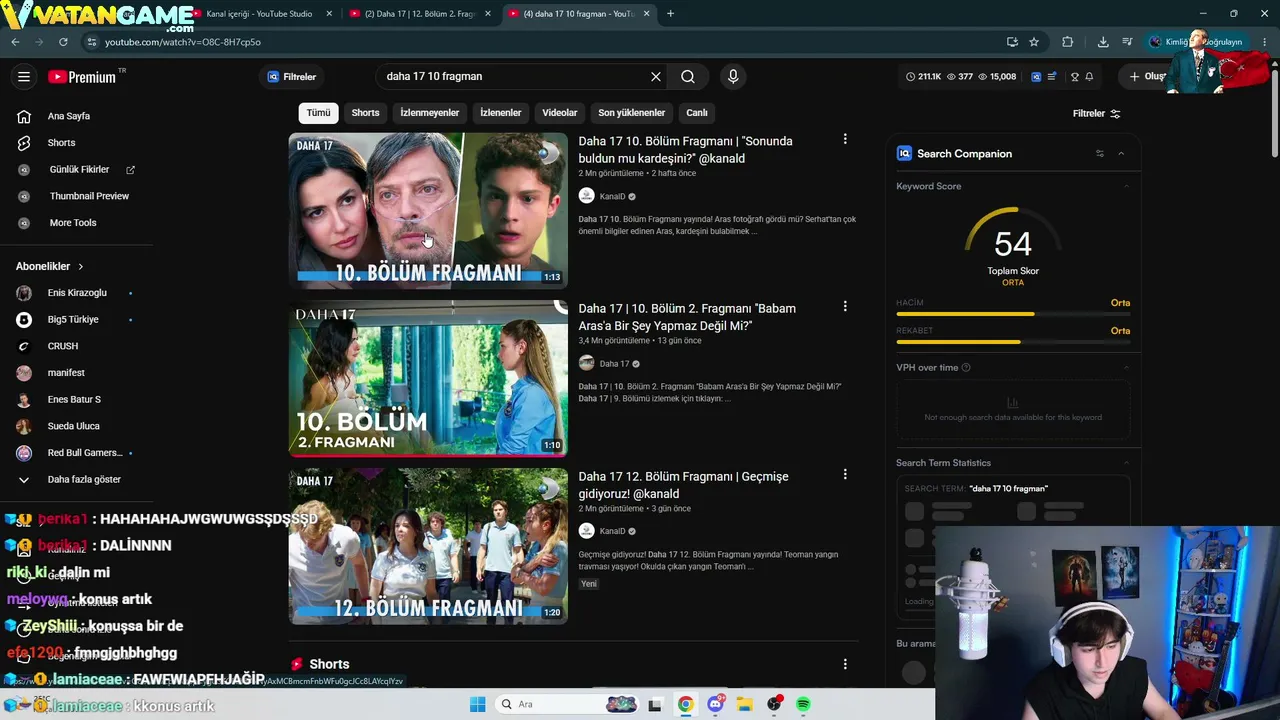Viewport: 1280px width, 720px height.
Task: Open Ana Sayfa in the sidebar
Action: pos(68,116)
